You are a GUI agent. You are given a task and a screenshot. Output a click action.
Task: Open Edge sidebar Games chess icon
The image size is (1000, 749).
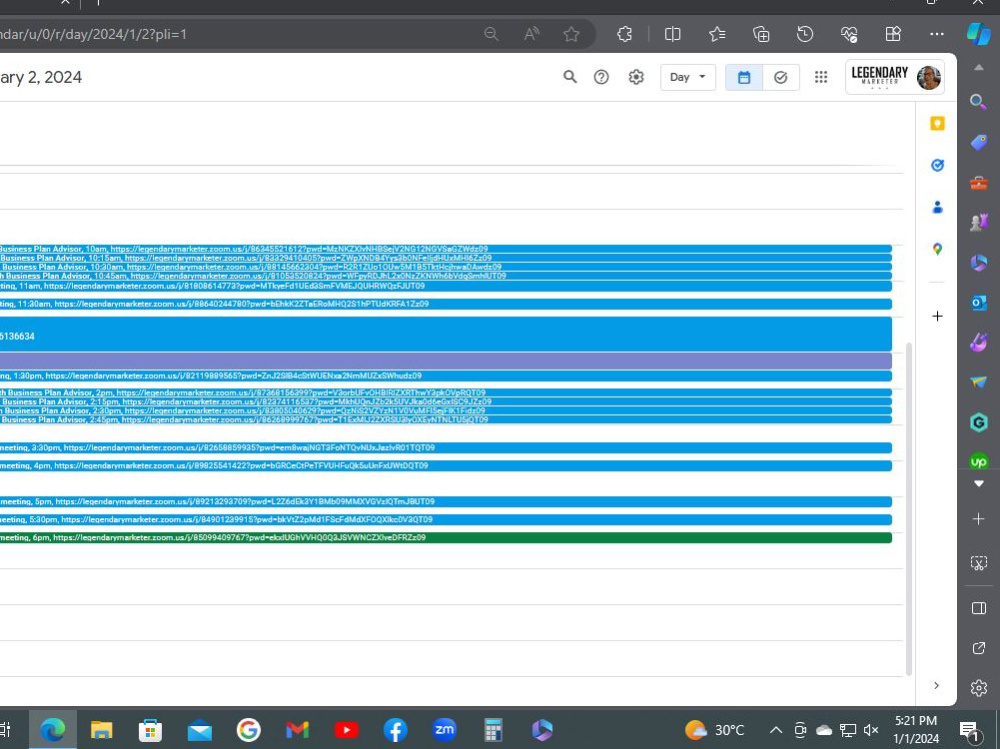click(x=978, y=222)
